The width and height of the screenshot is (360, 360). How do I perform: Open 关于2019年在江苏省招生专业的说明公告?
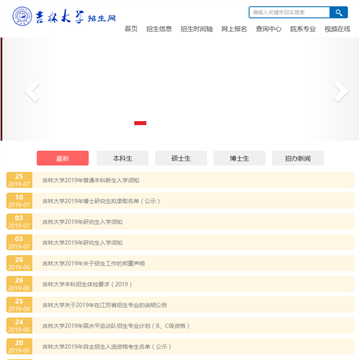105,305
